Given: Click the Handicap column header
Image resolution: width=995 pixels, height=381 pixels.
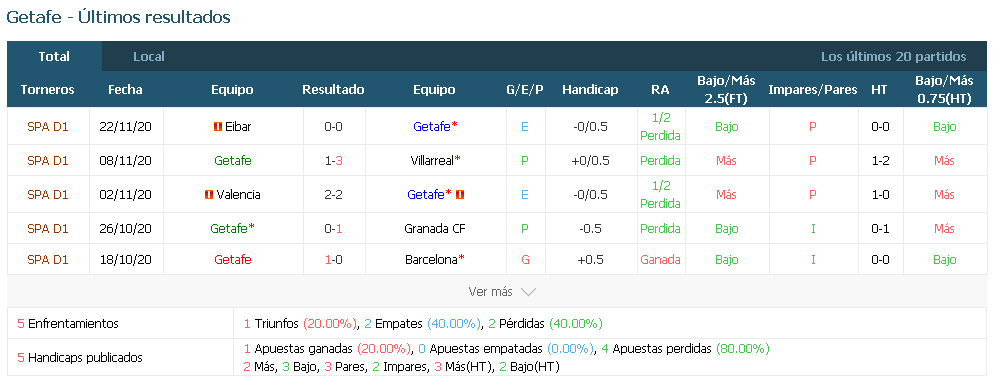Looking at the screenshot, I should pyautogui.click(x=590, y=90).
